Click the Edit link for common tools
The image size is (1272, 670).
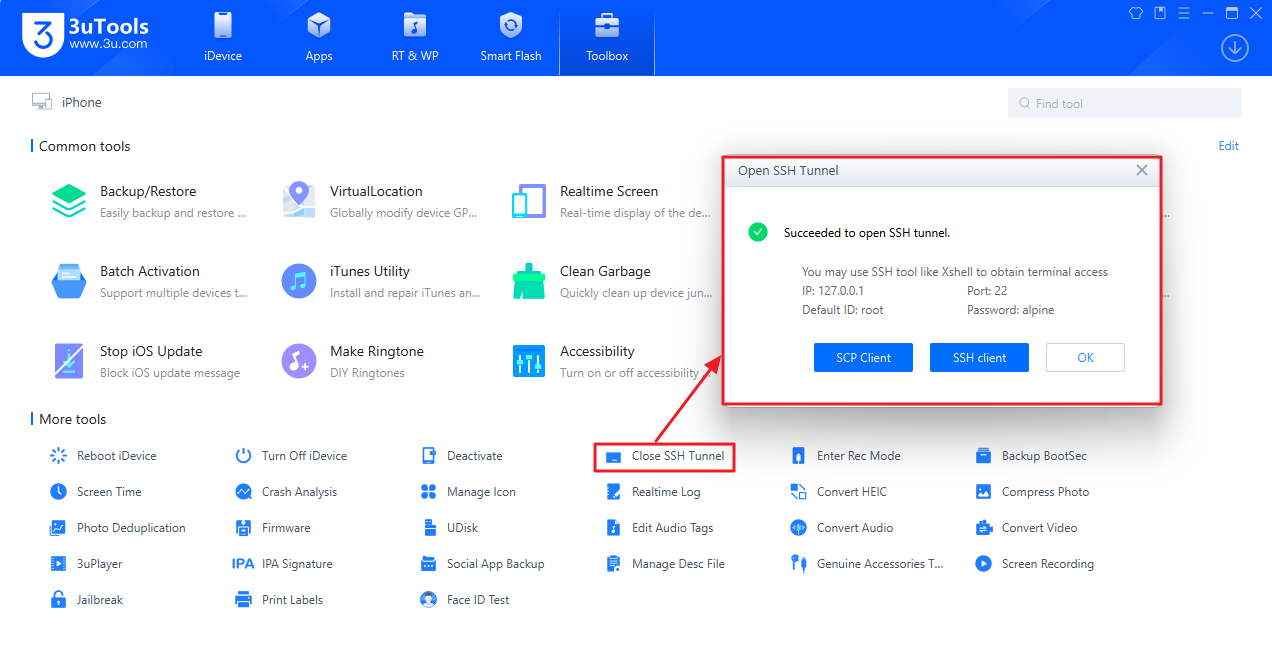click(x=1228, y=146)
